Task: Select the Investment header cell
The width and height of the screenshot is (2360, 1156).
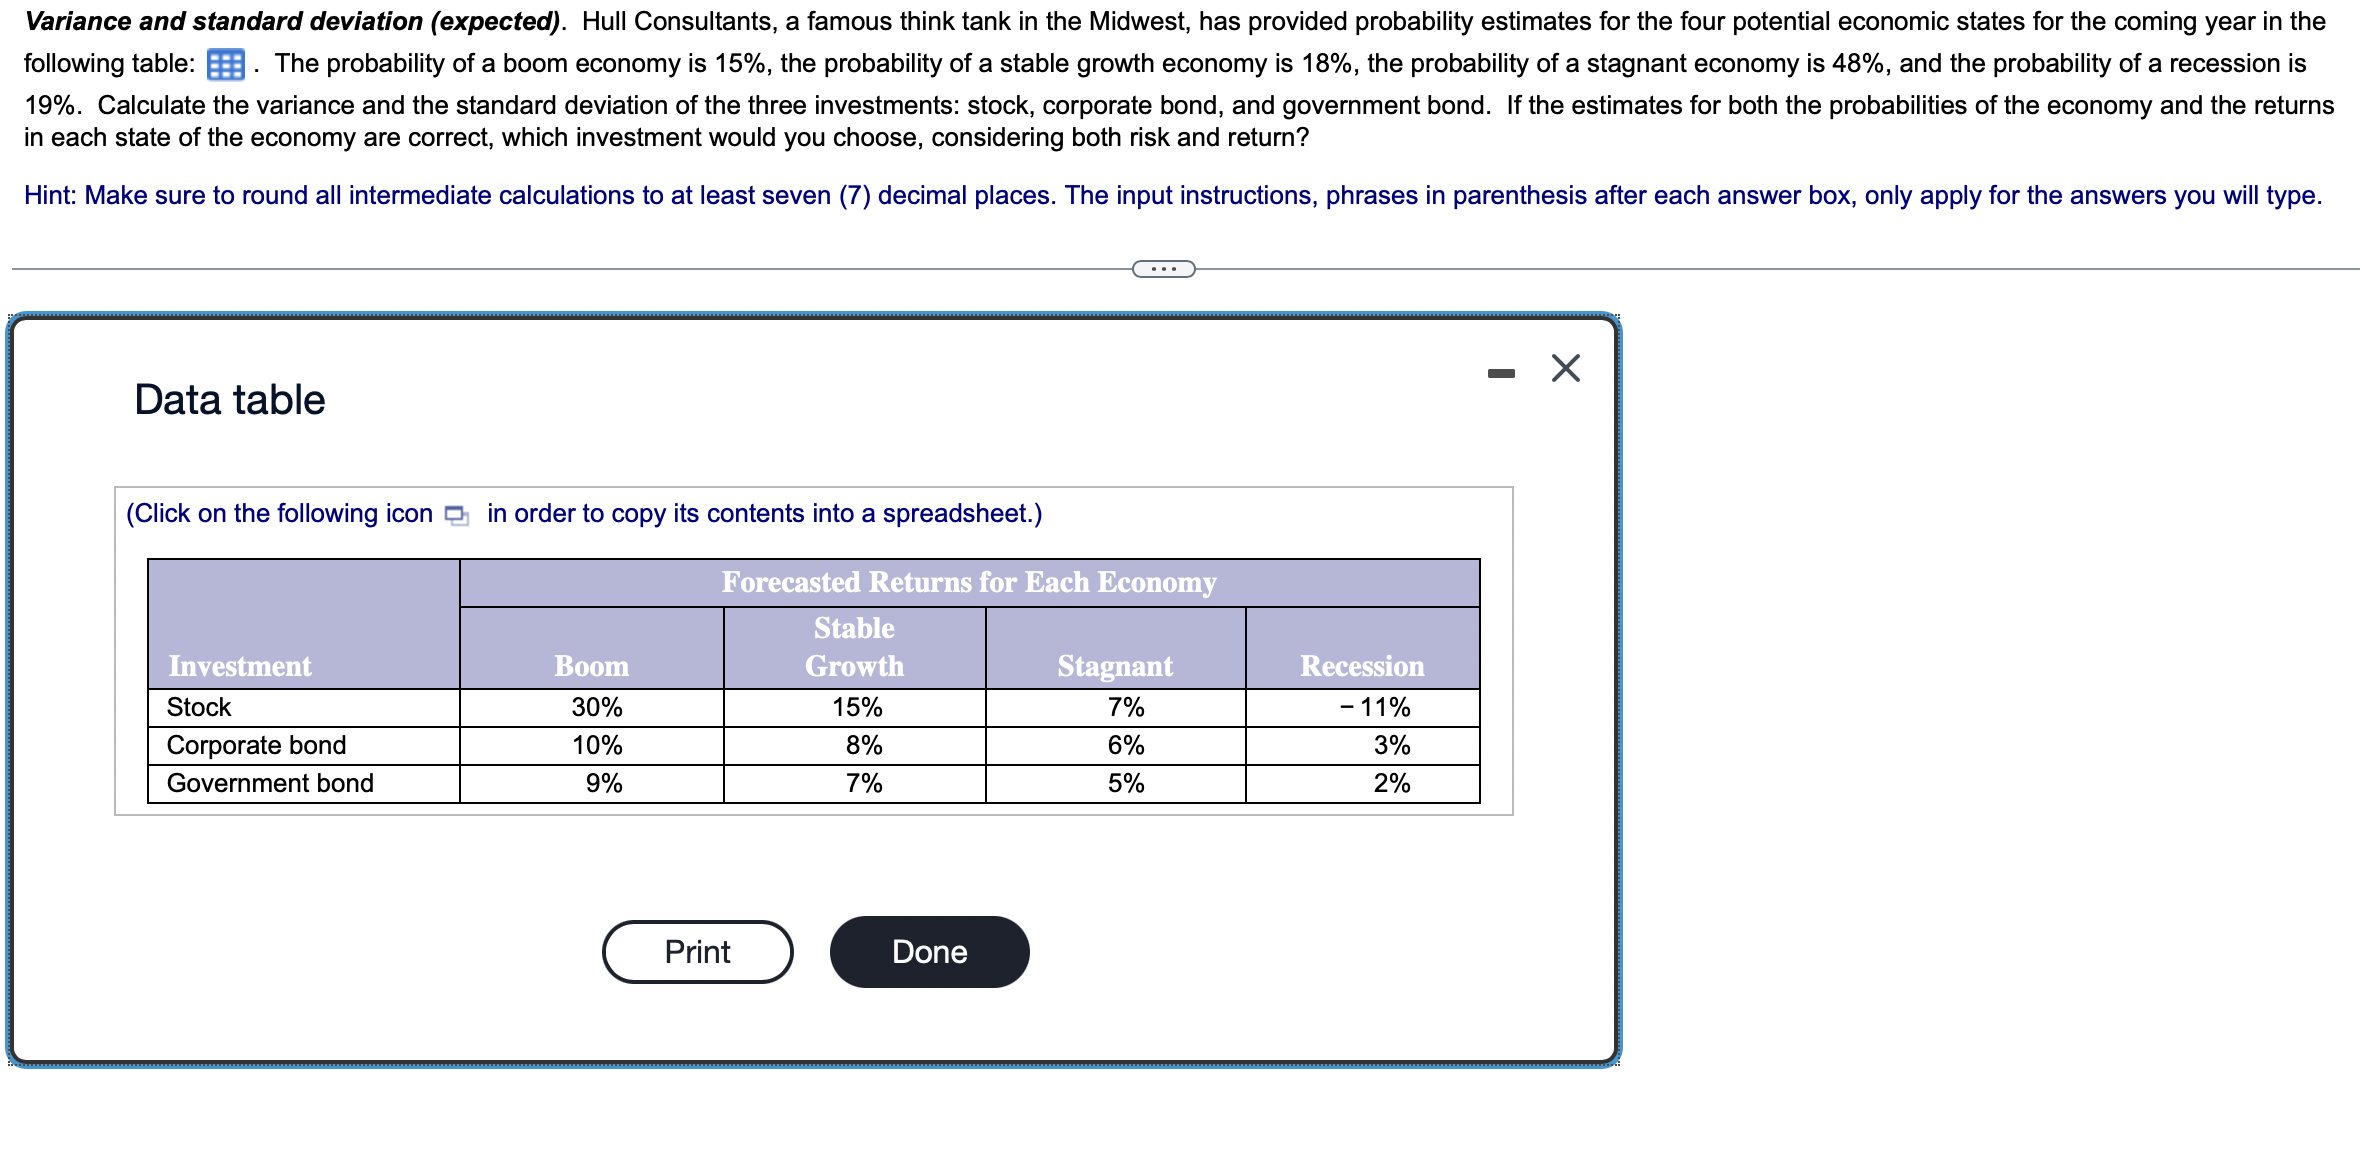Action: [x=240, y=664]
